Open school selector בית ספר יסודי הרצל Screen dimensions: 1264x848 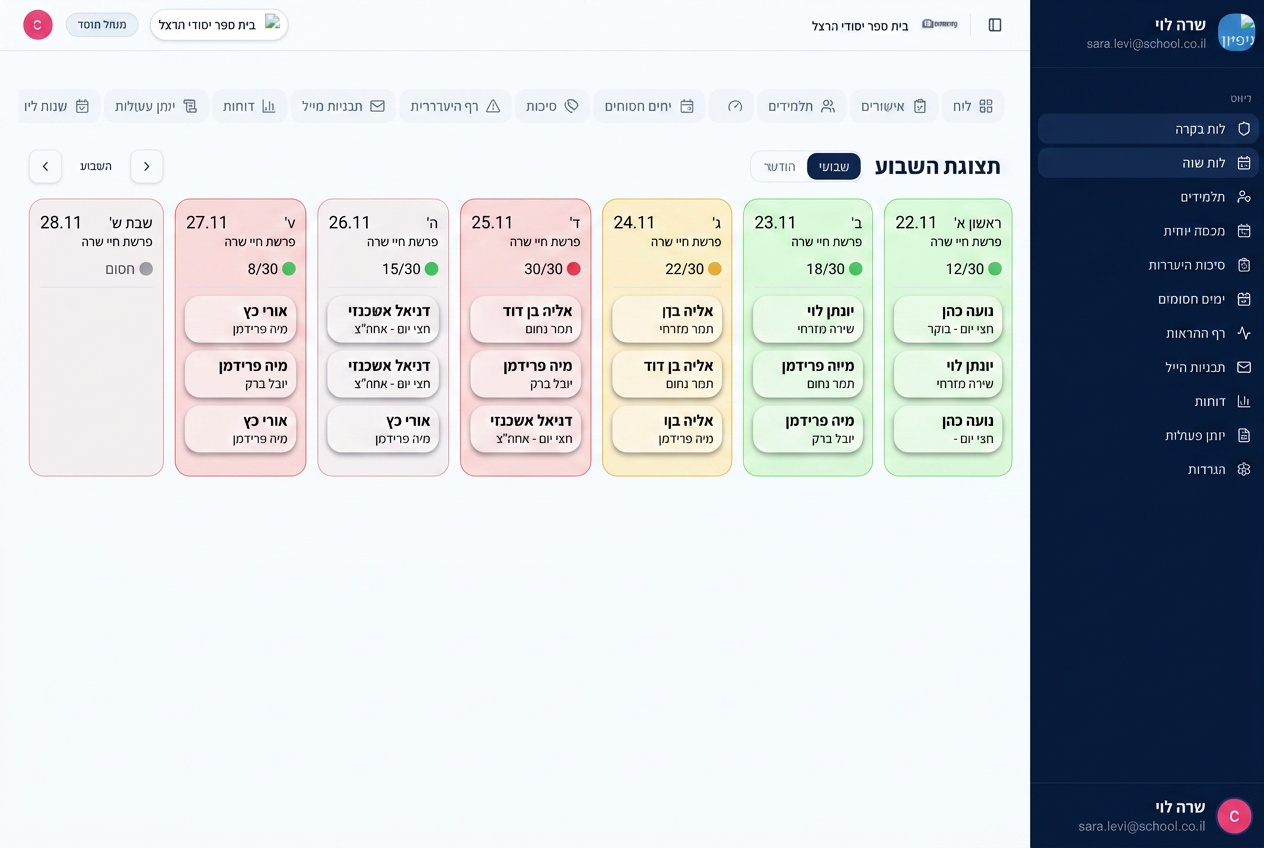pyautogui.click(x=219, y=25)
